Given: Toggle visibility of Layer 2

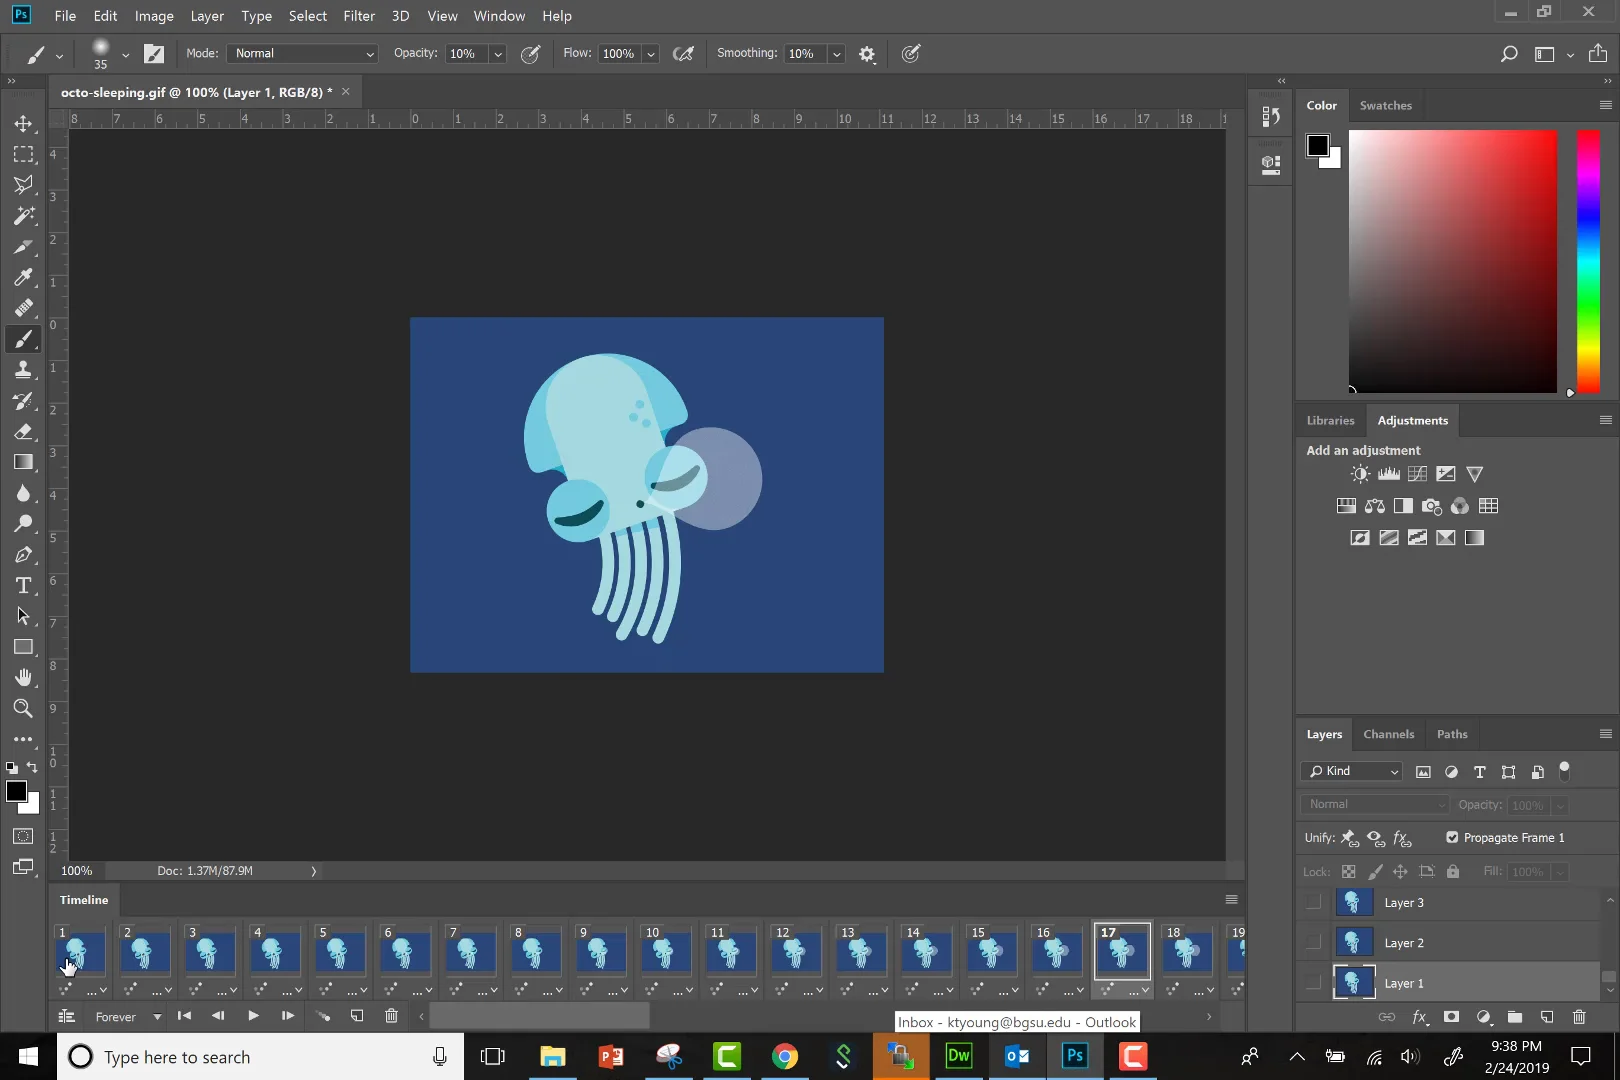Looking at the screenshot, I should pyautogui.click(x=1313, y=942).
